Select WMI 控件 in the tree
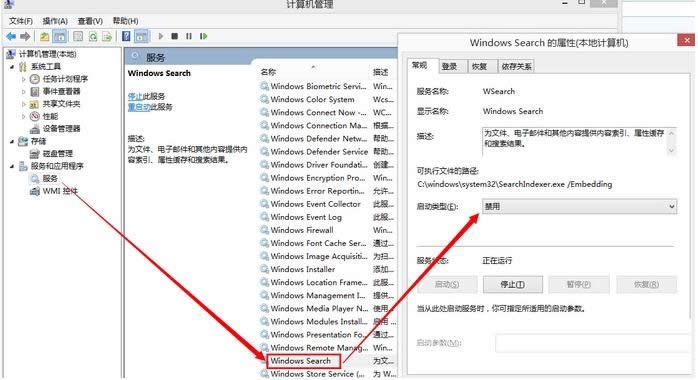This screenshot has height=380, width=698. click(x=60, y=191)
